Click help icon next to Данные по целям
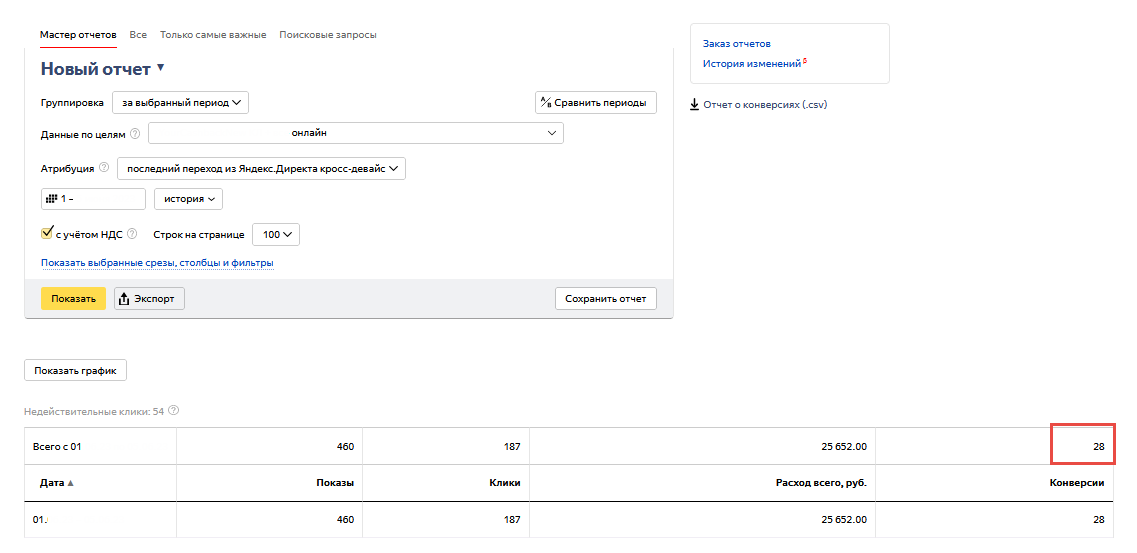This screenshot has height=553, width=1137. click(x=135, y=134)
